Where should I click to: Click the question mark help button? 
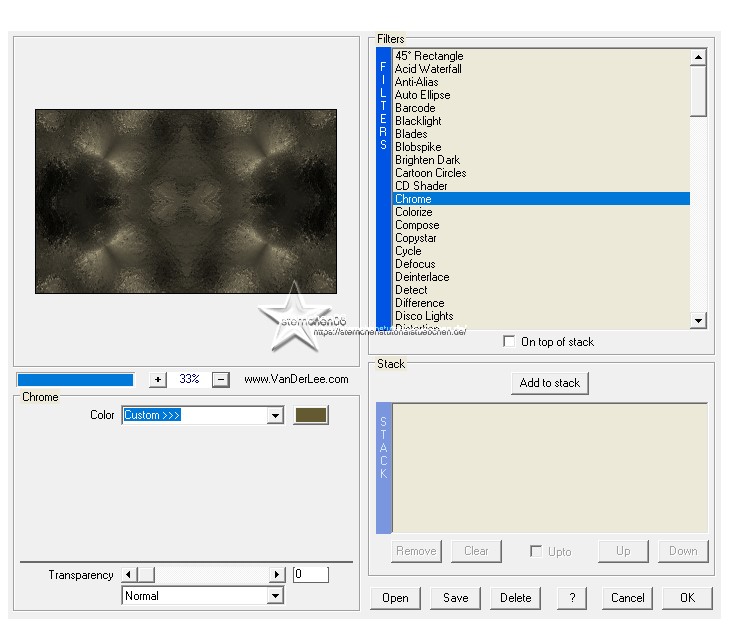click(571, 598)
